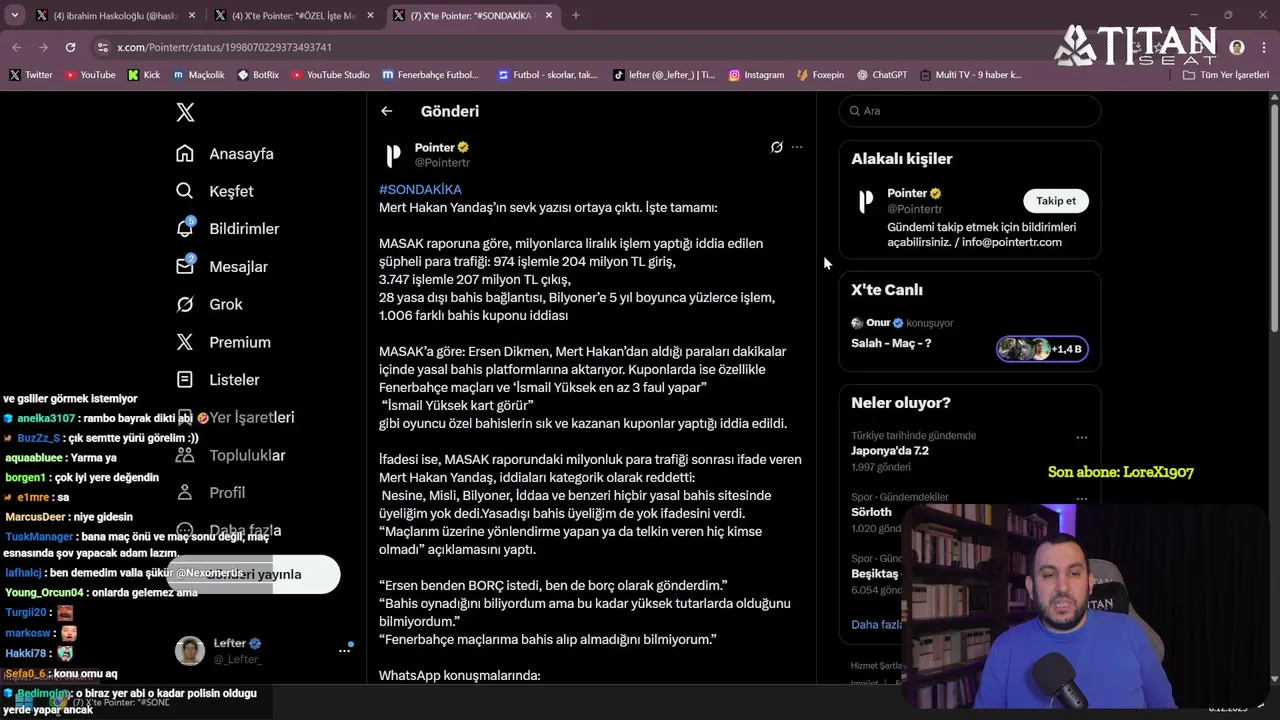1280x720 pixels.
Task: Reload page with browser refresh icon
Action: point(70,47)
